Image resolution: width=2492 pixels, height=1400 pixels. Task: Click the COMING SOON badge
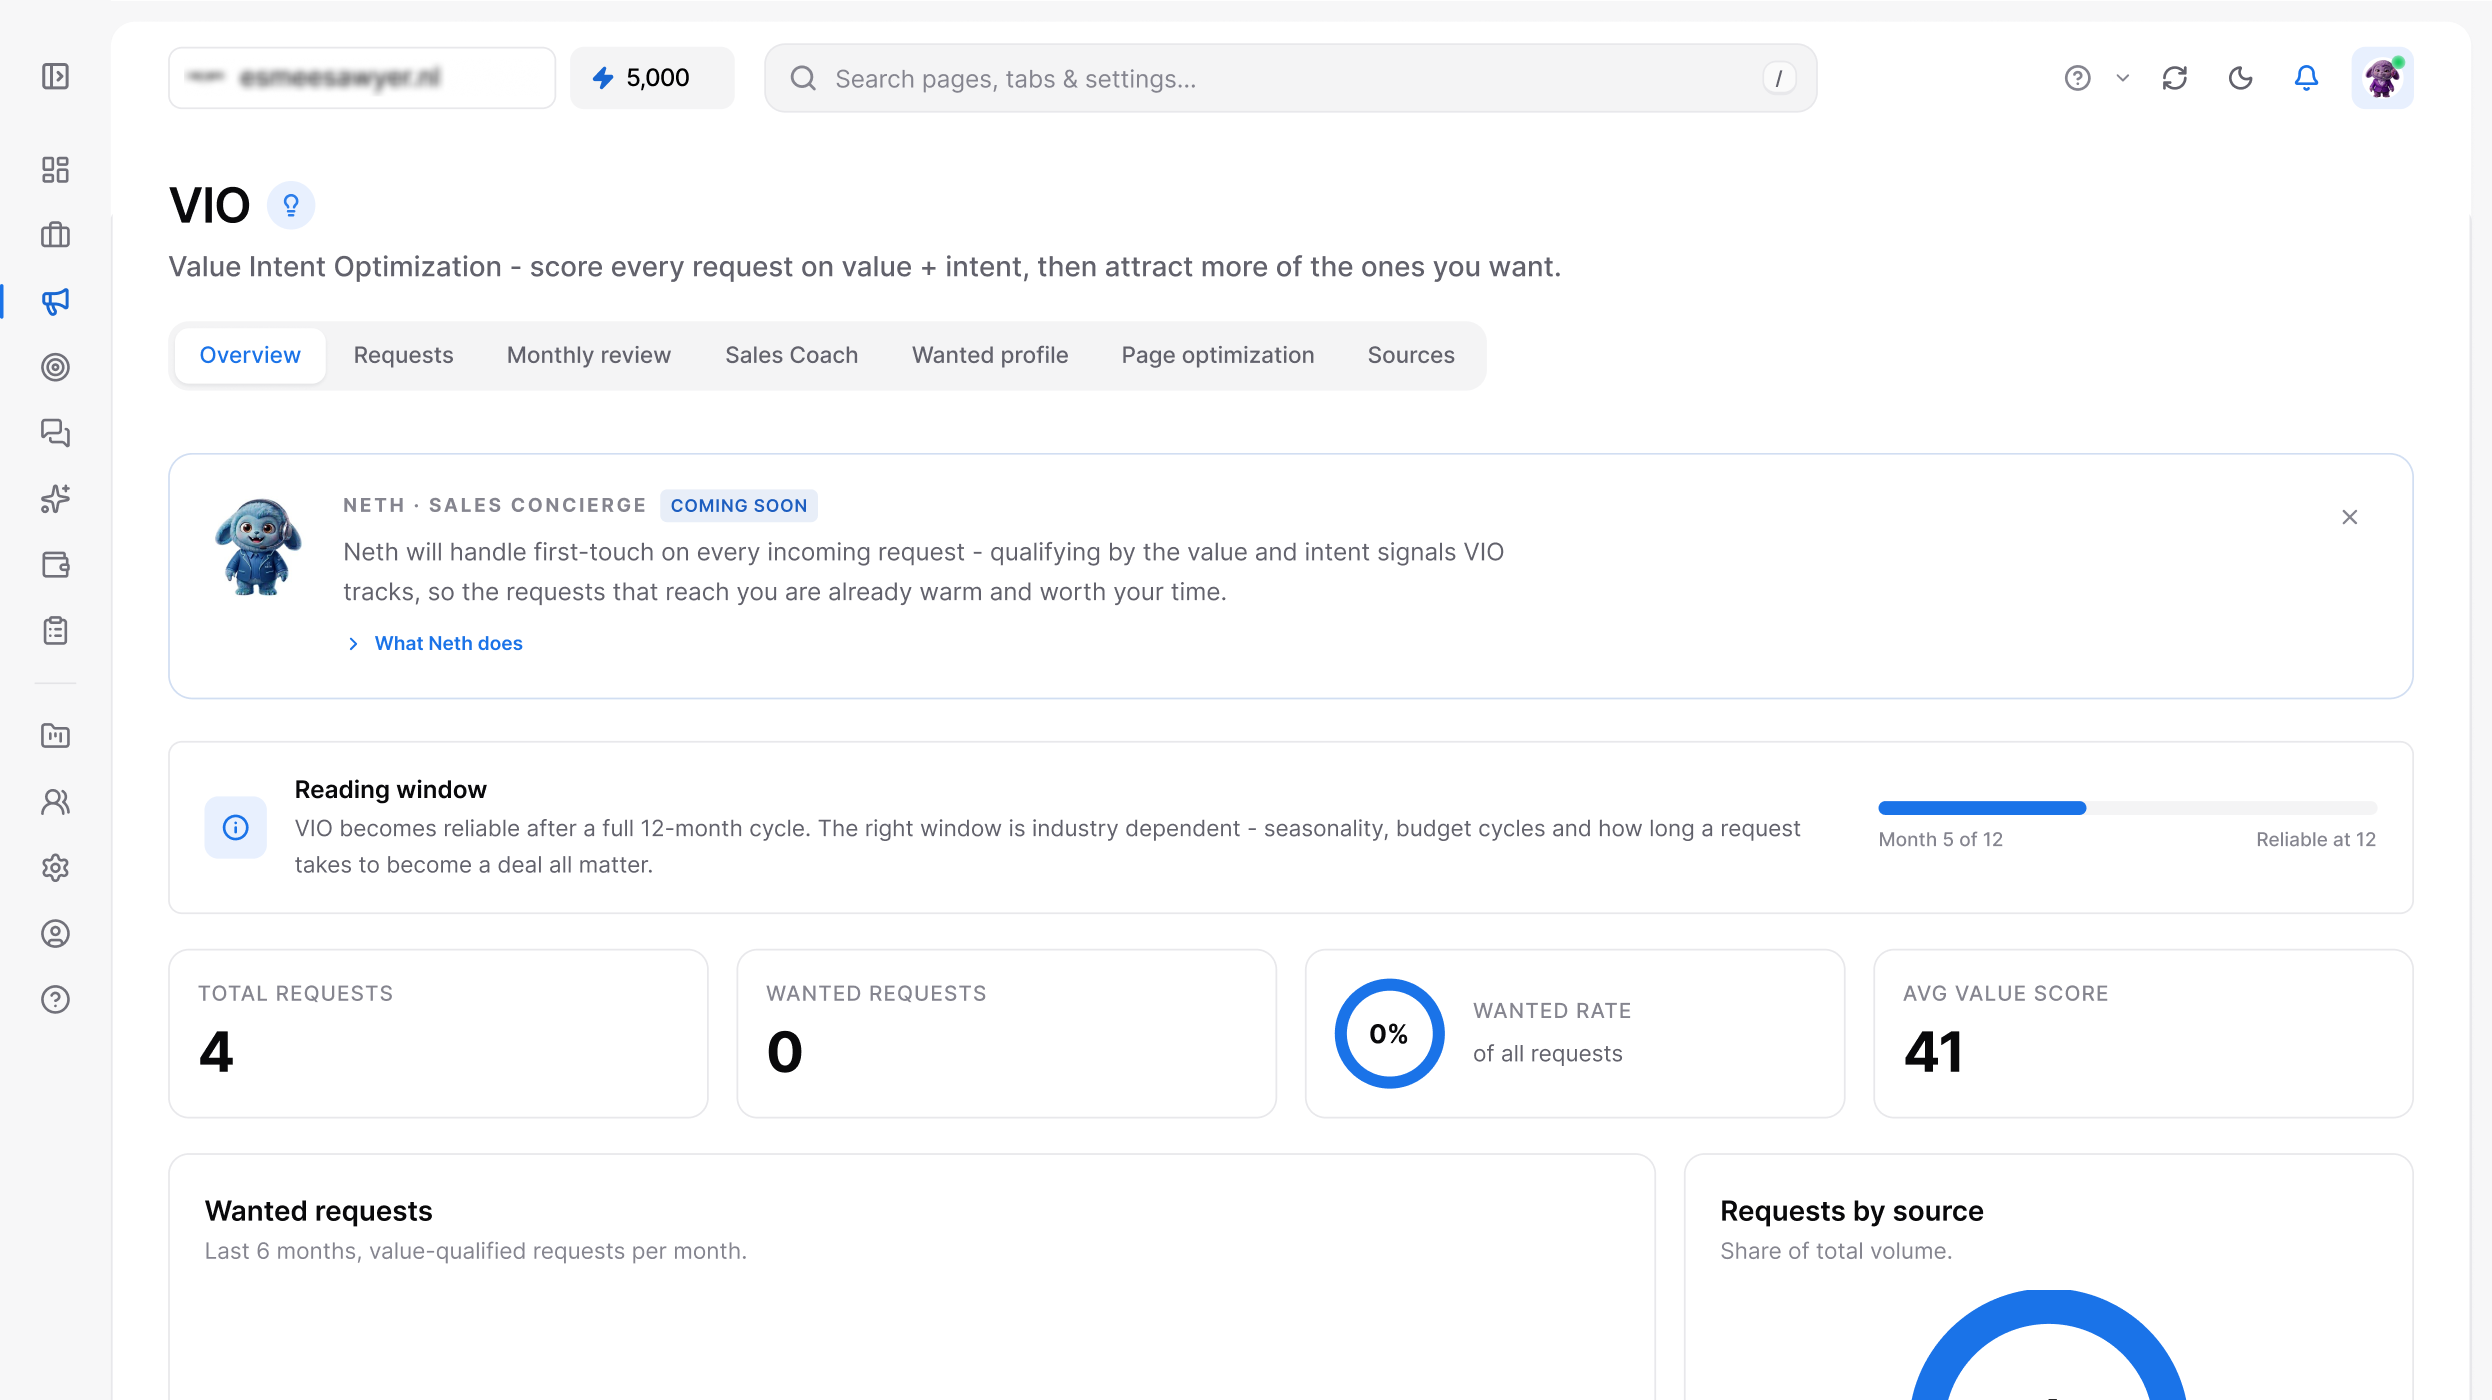[739, 506]
